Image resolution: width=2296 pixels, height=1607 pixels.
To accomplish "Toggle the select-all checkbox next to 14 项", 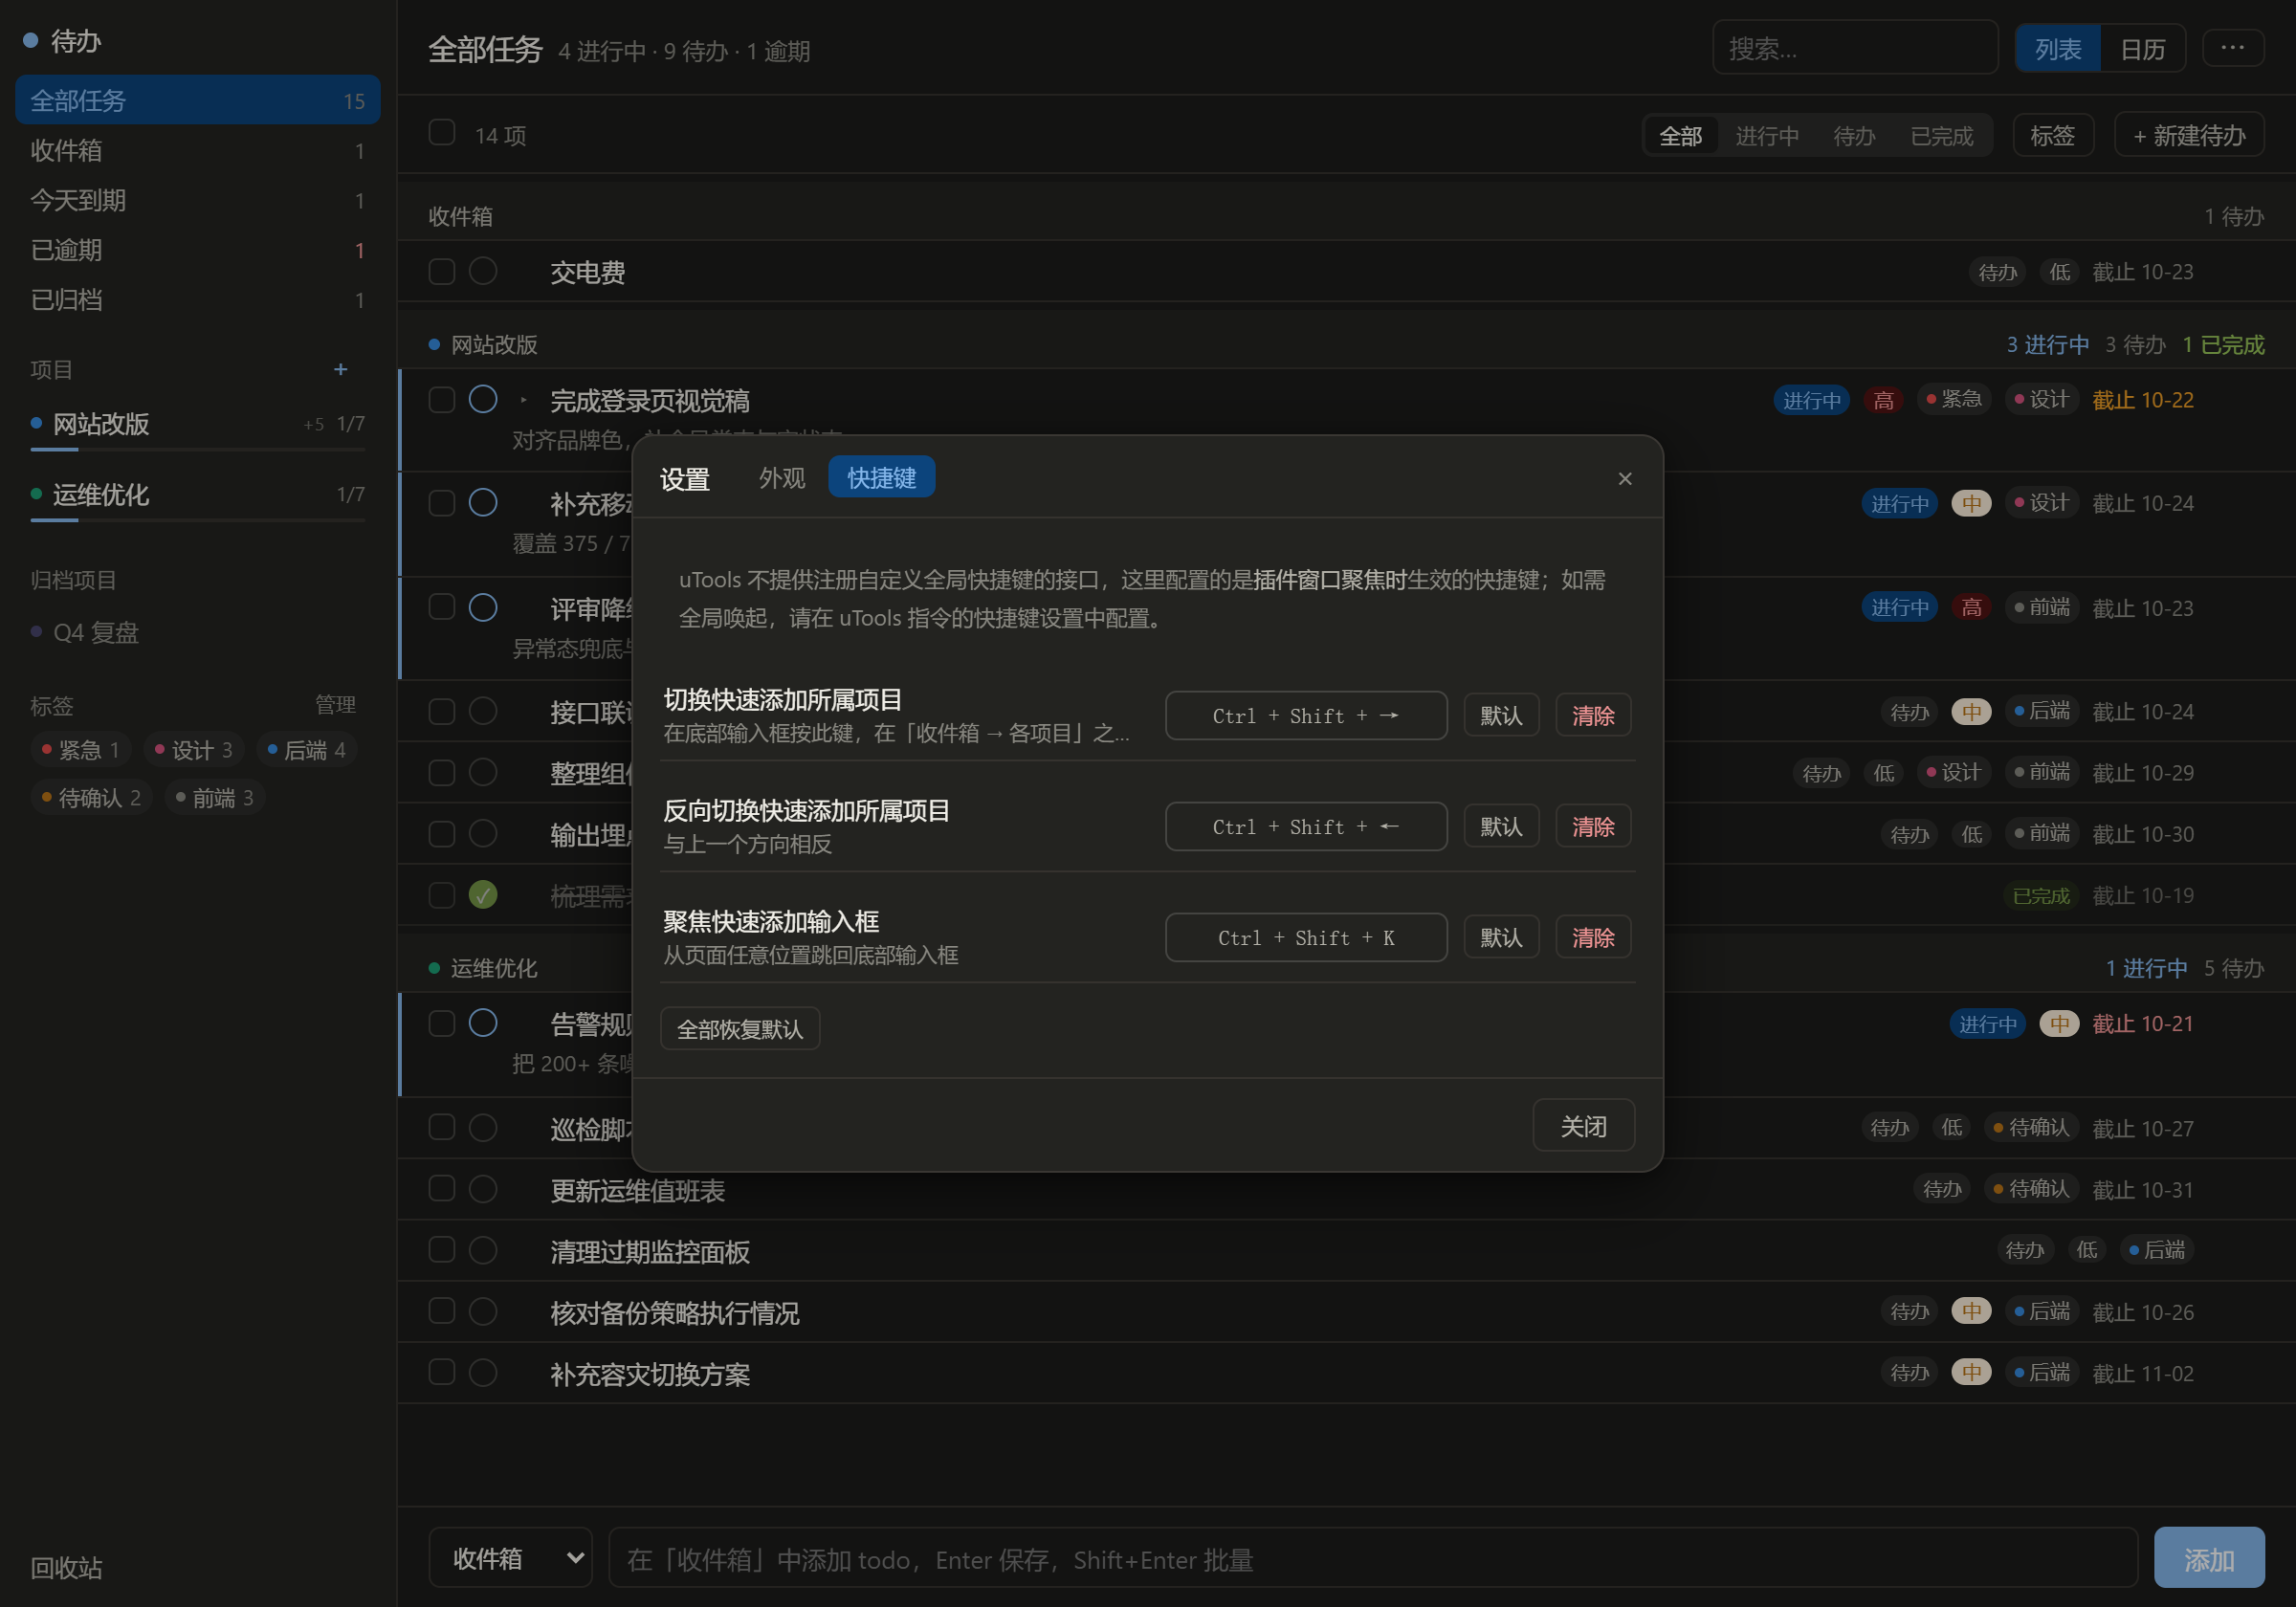I will (441, 132).
